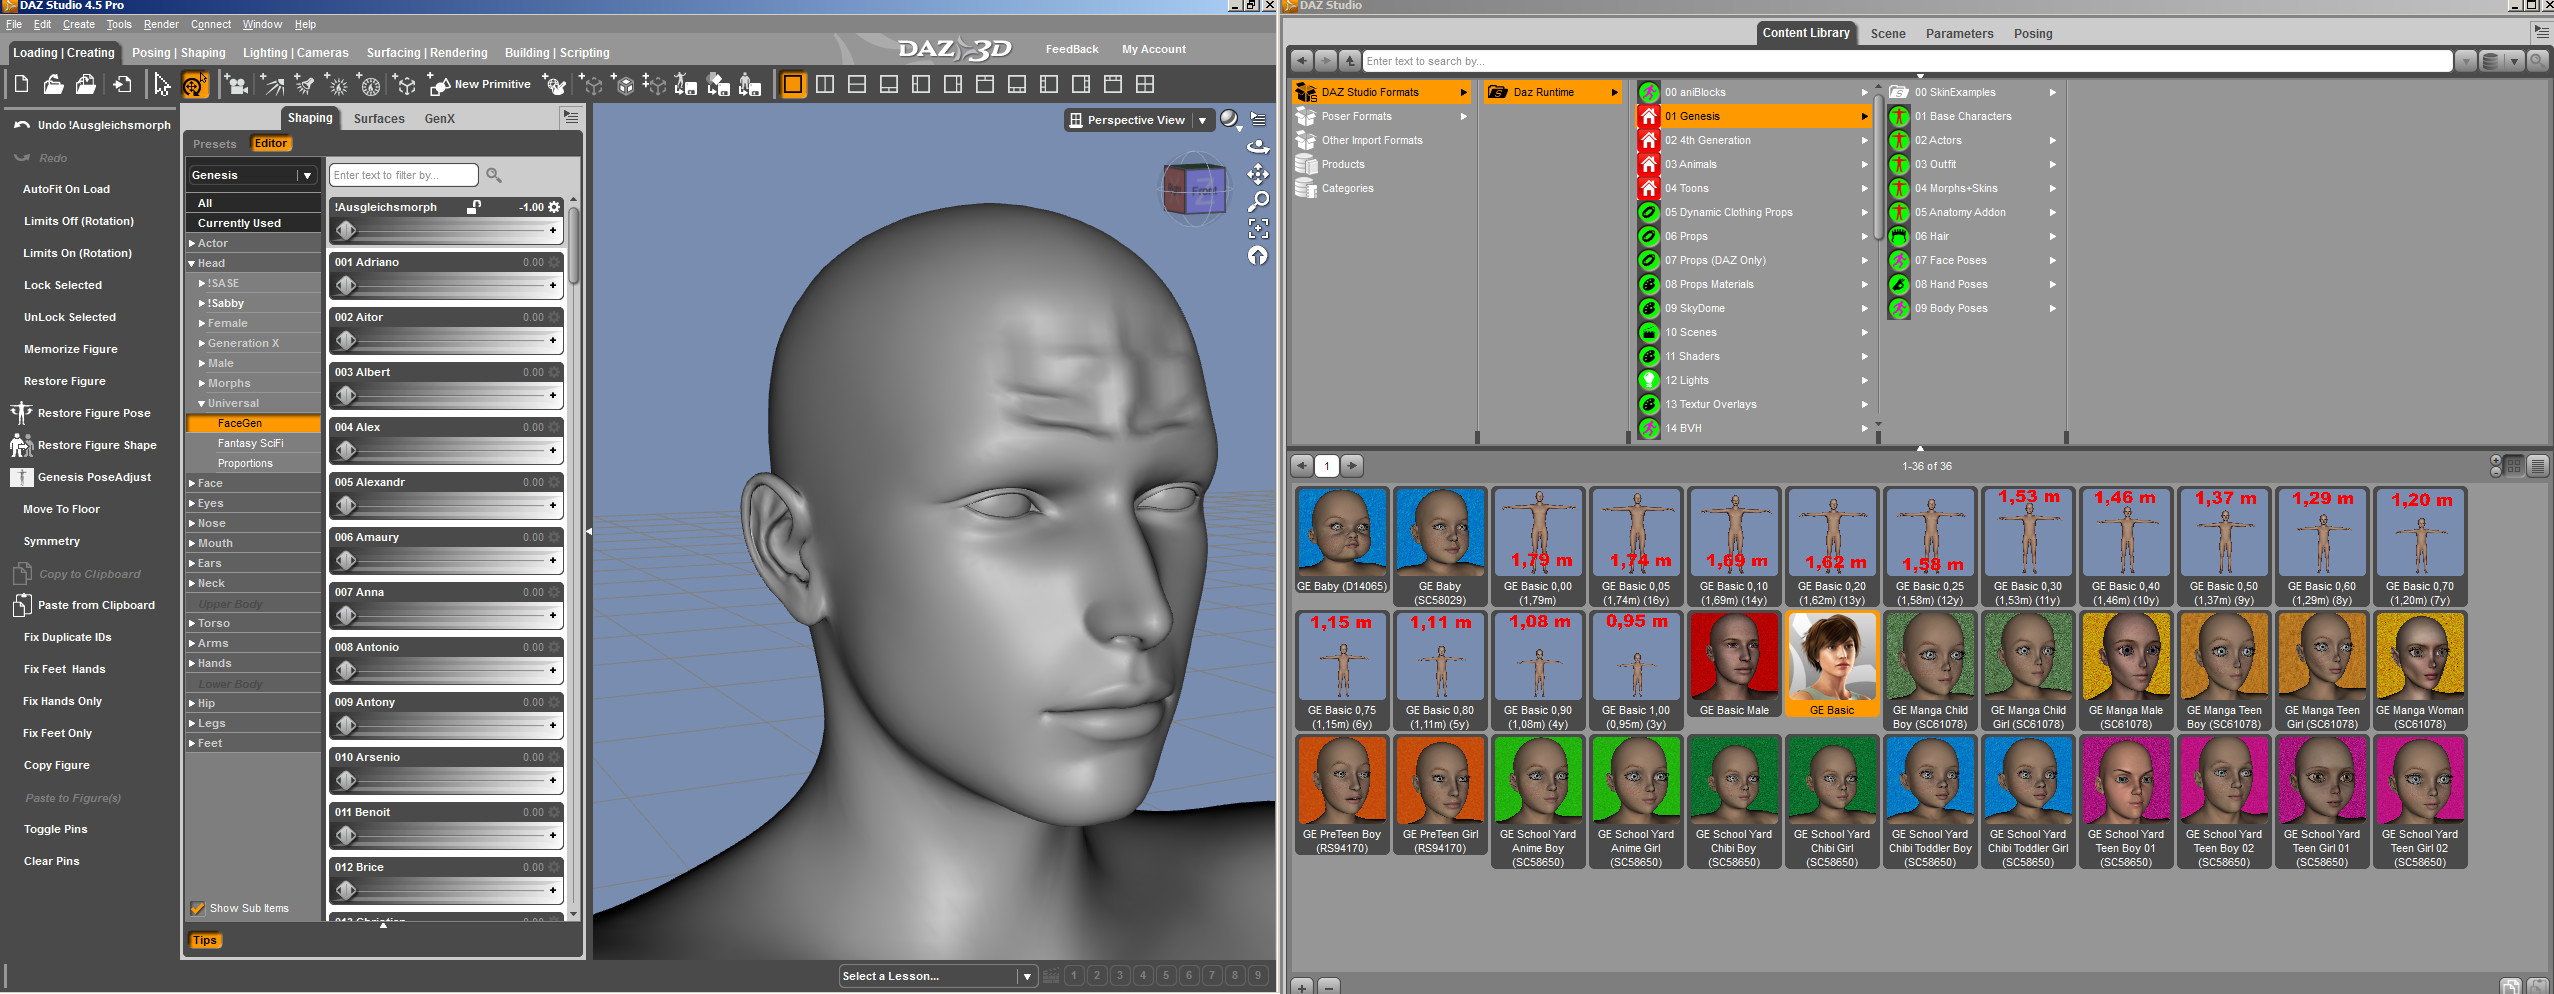Open the Perspective View dropdown
Screen dimensions: 2554x994
click(x=1202, y=120)
